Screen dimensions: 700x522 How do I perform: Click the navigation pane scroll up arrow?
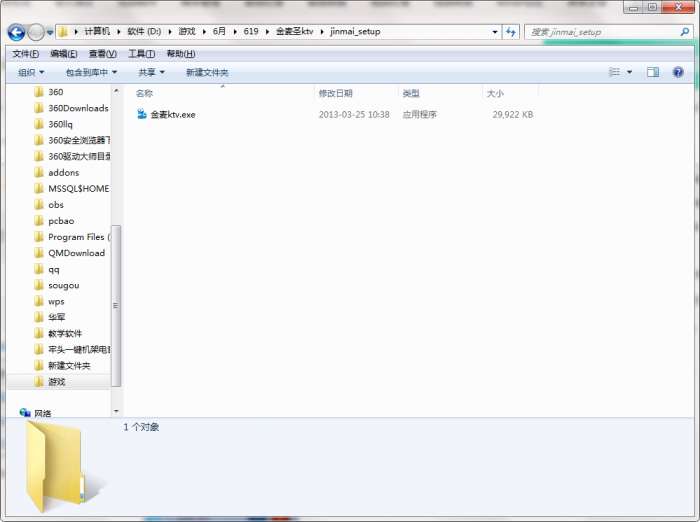[116, 91]
